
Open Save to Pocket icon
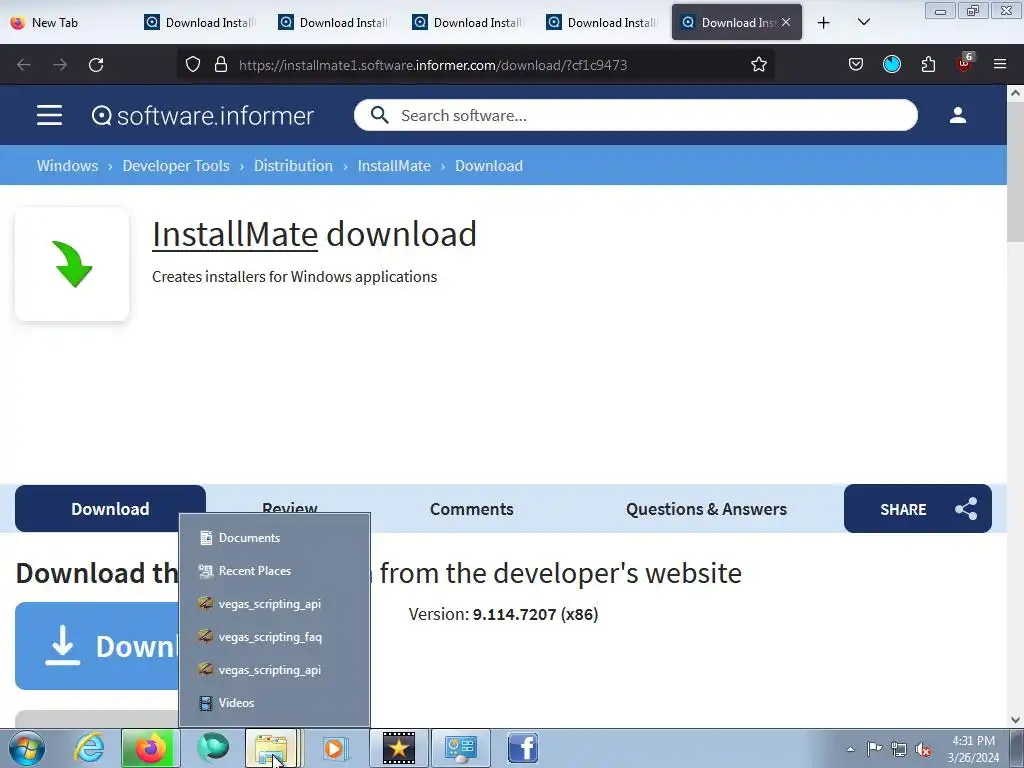(856, 65)
